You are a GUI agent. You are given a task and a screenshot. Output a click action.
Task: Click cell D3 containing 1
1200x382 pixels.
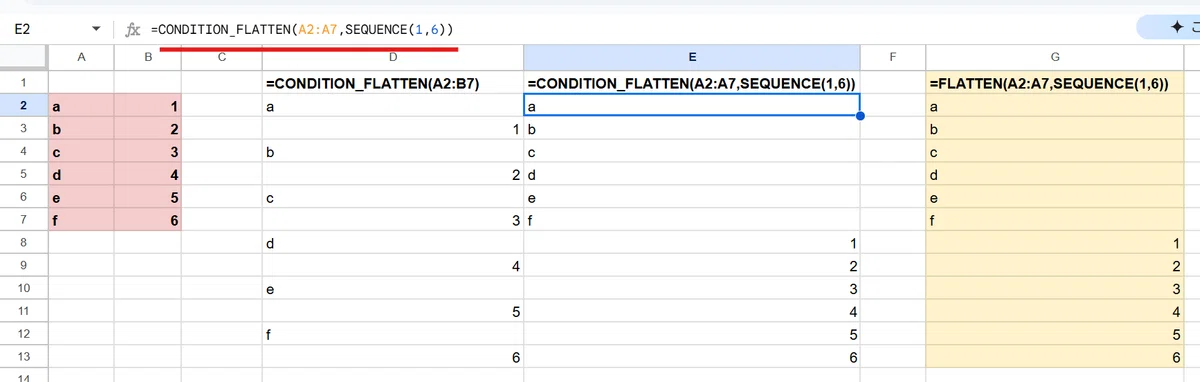(x=392, y=129)
